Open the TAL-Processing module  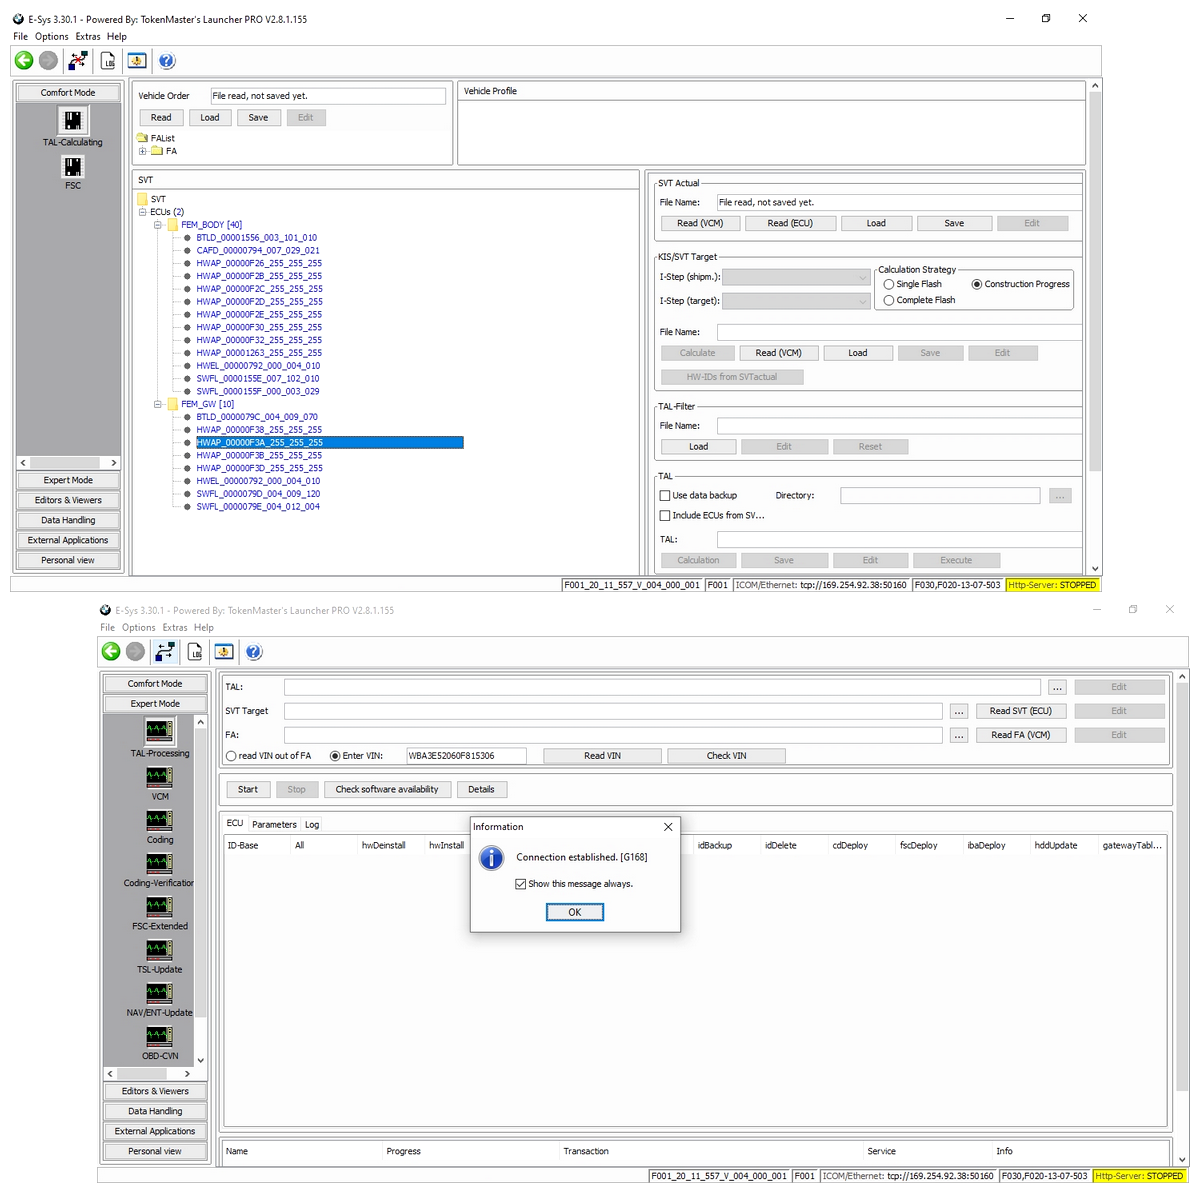pyautogui.click(x=159, y=733)
